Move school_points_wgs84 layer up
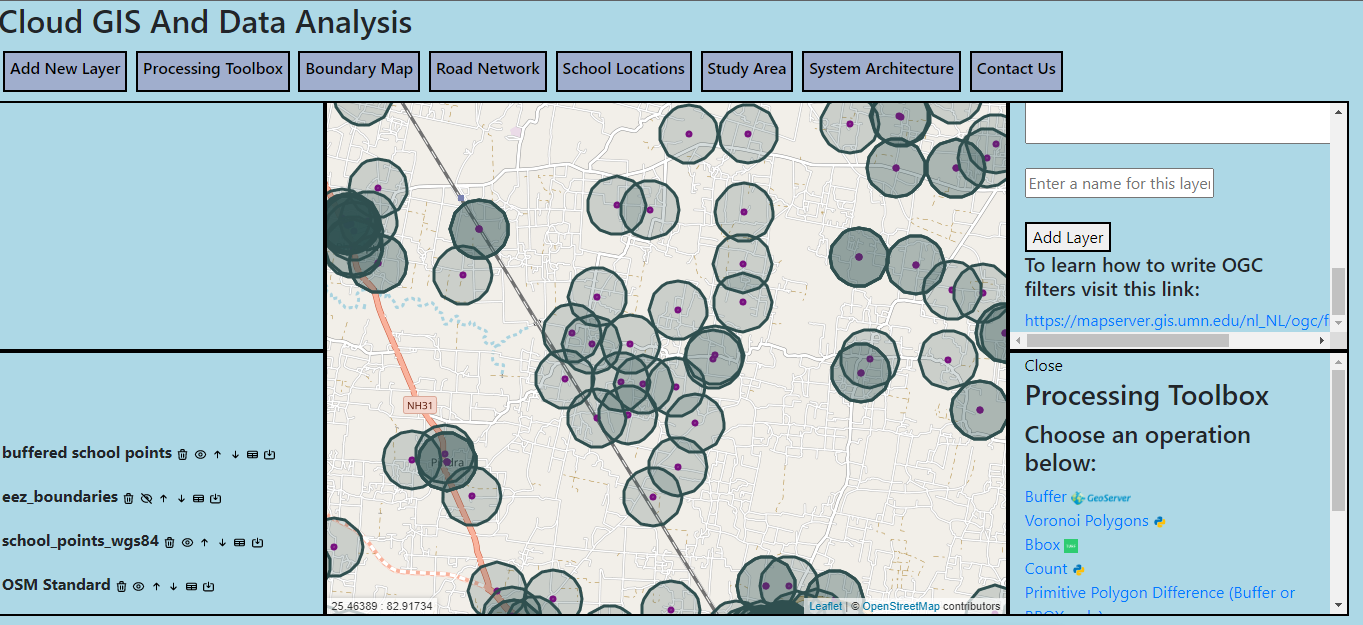The width and height of the screenshot is (1363, 625). pos(204,542)
